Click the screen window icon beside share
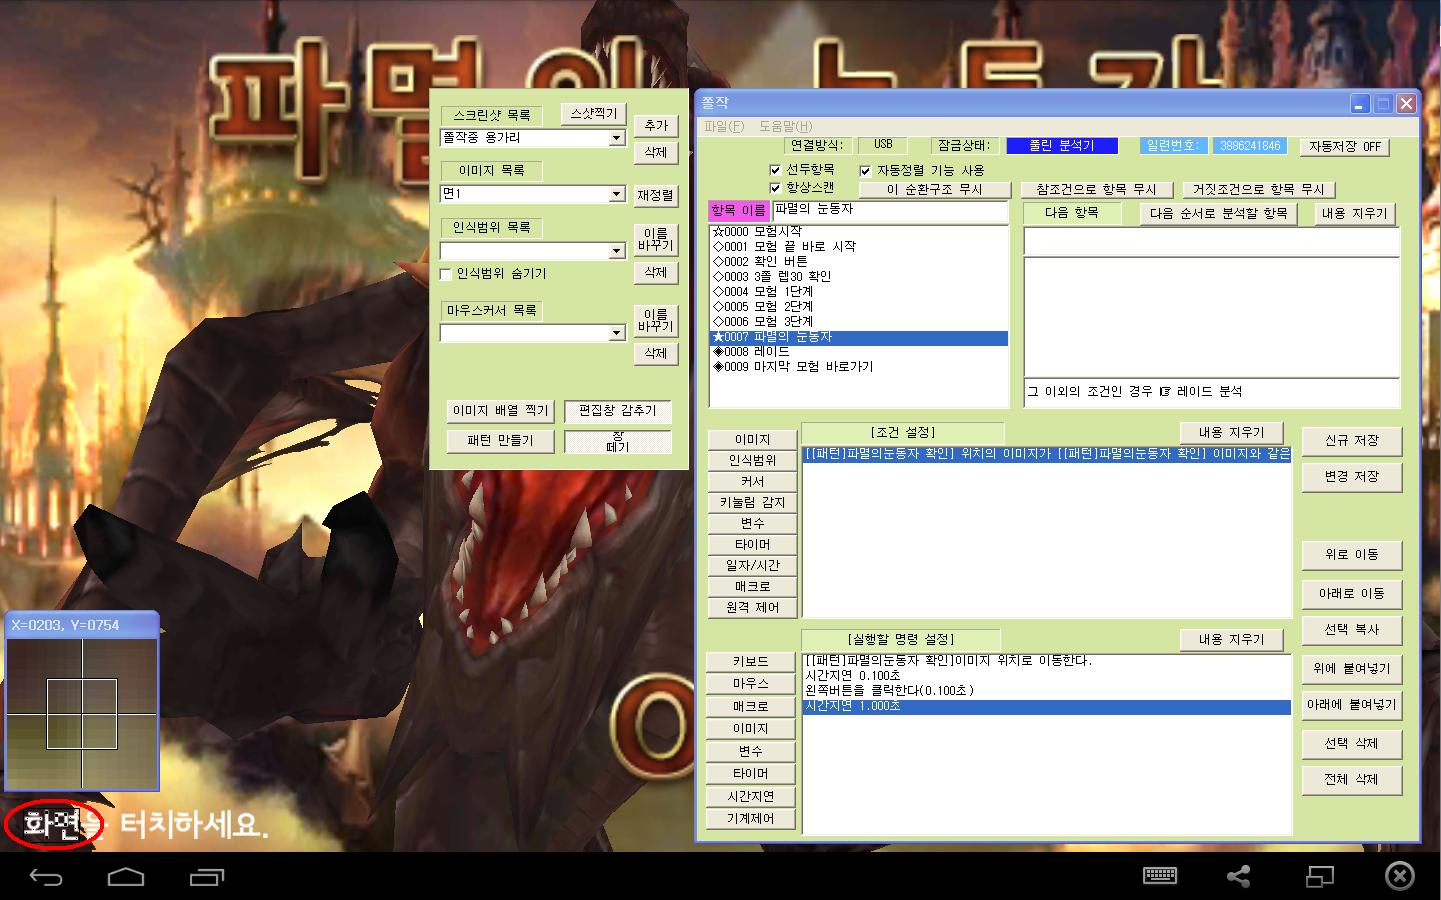 (1320, 877)
